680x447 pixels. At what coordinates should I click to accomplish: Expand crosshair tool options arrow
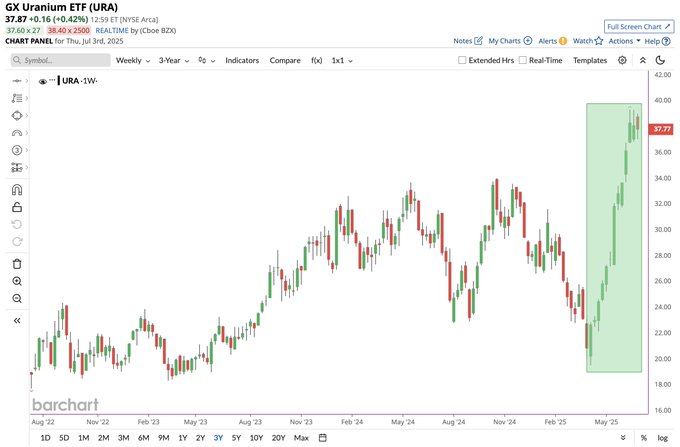[27, 81]
